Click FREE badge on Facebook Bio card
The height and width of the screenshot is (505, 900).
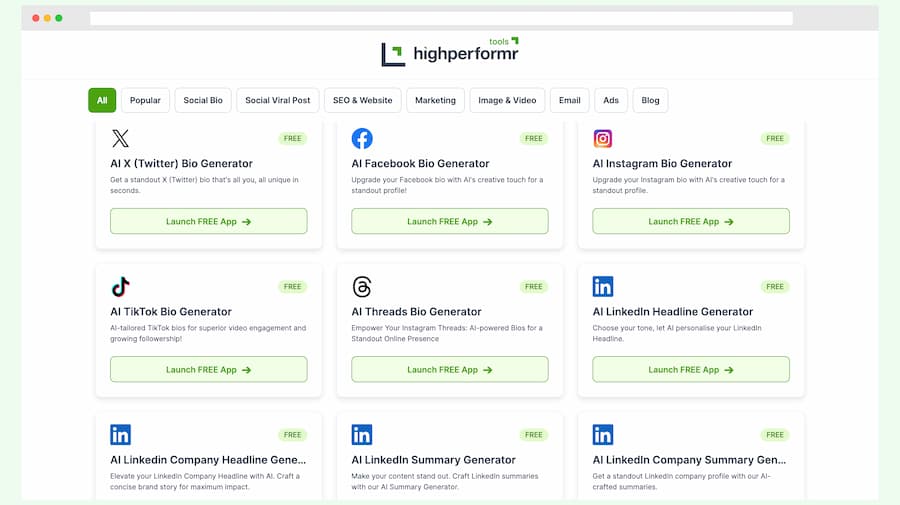coord(534,138)
